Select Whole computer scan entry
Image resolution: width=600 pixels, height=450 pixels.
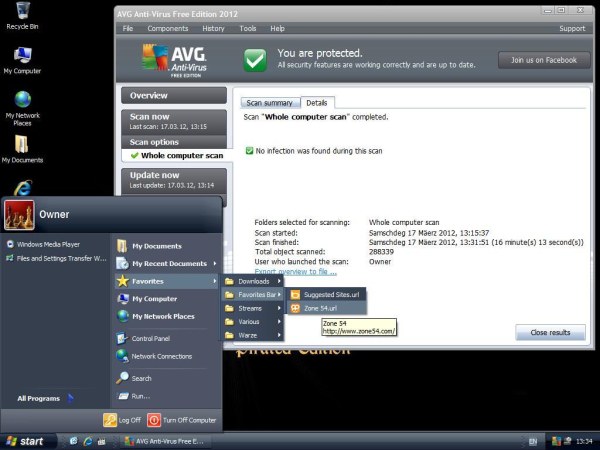(x=177, y=155)
